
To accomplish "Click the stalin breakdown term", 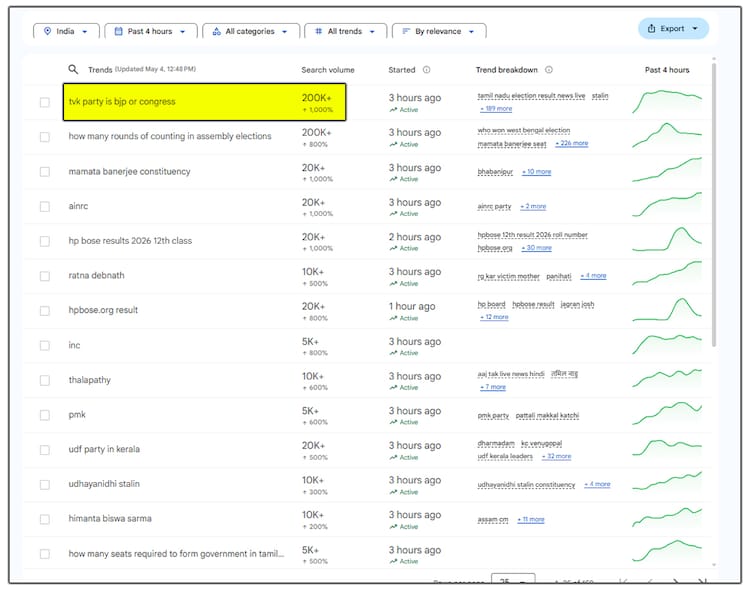I will tap(600, 96).
